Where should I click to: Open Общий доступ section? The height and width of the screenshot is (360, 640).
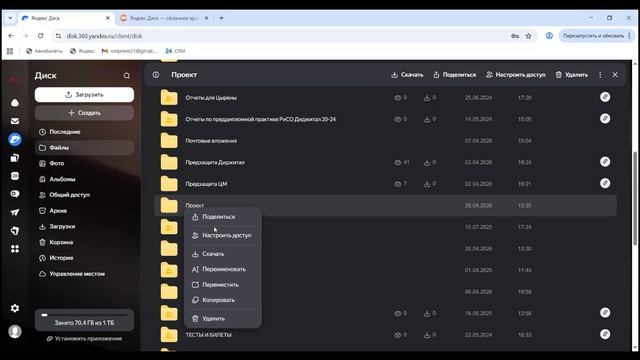[84, 195]
